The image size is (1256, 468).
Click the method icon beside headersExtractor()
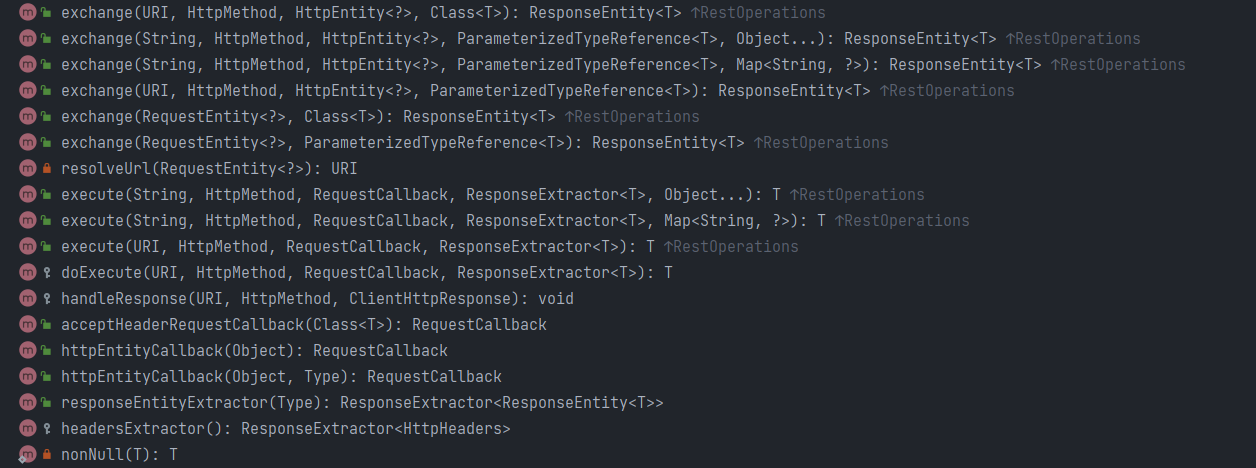coord(28,429)
